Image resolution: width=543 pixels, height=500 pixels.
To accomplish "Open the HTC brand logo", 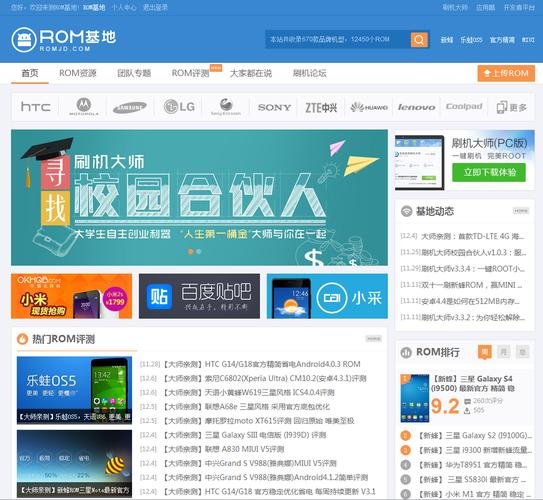I will (x=36, y=107).
